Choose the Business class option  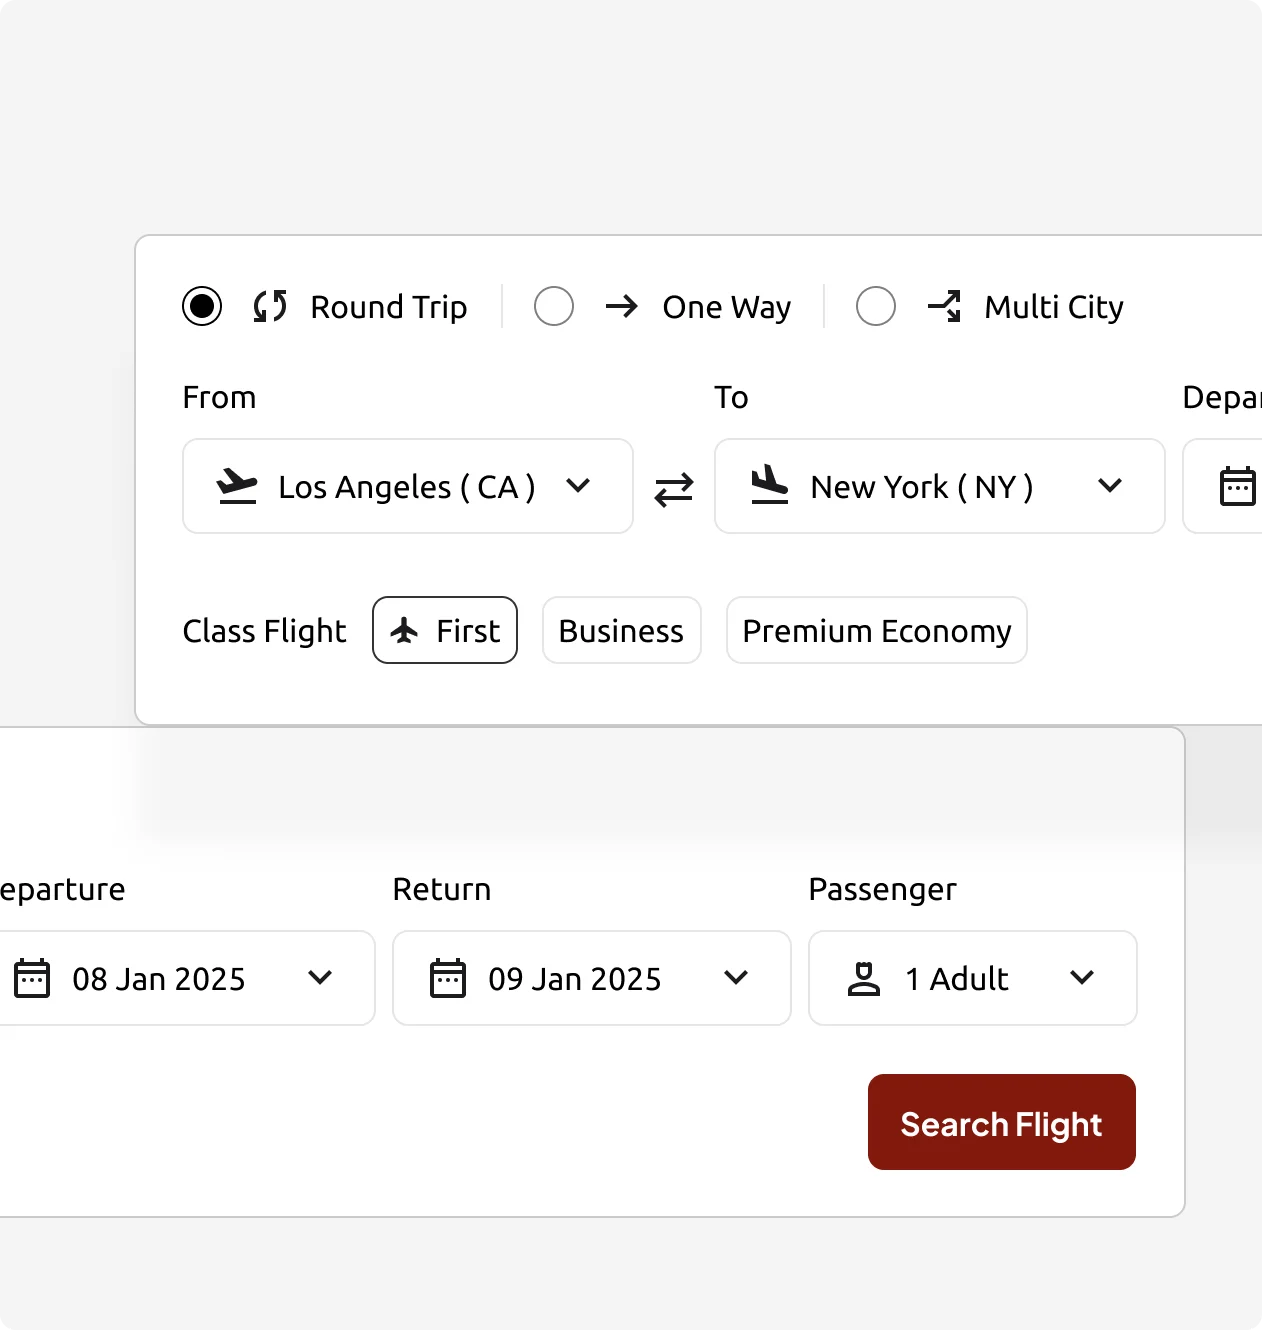pyautogui.click(x=622, y=630)
